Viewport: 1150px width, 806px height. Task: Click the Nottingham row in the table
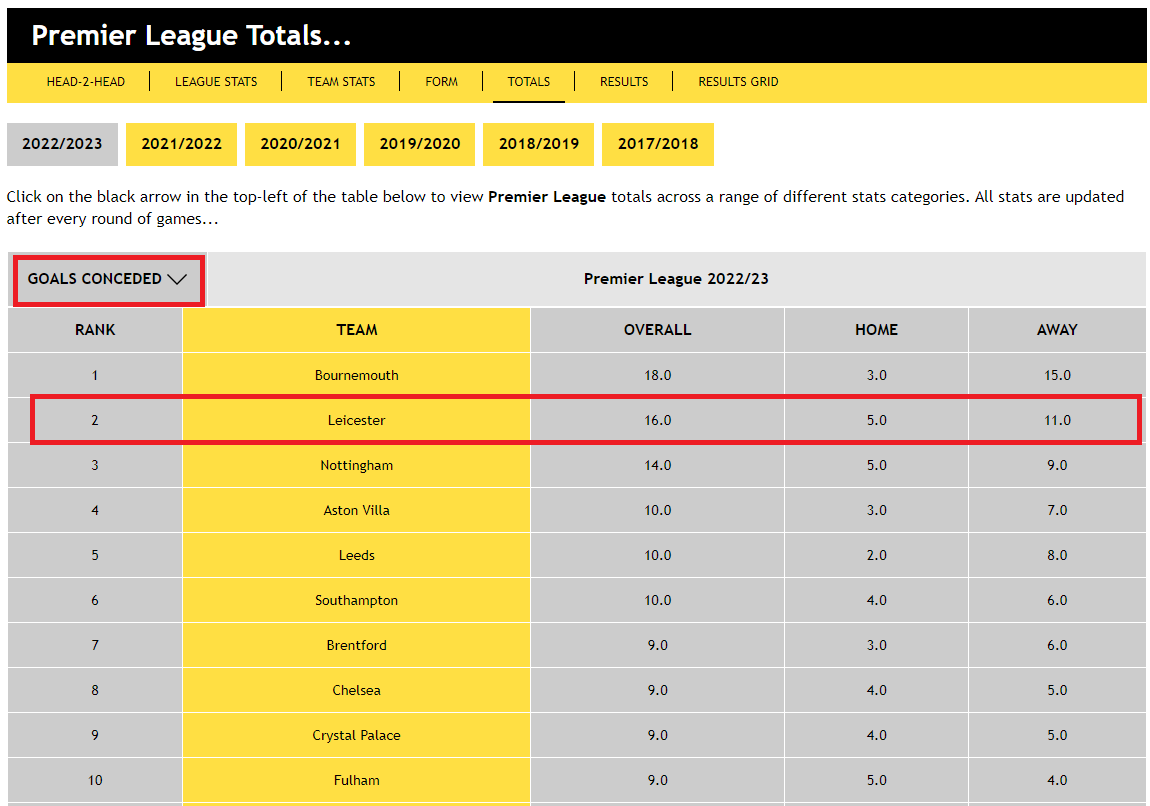click(355, 465)
